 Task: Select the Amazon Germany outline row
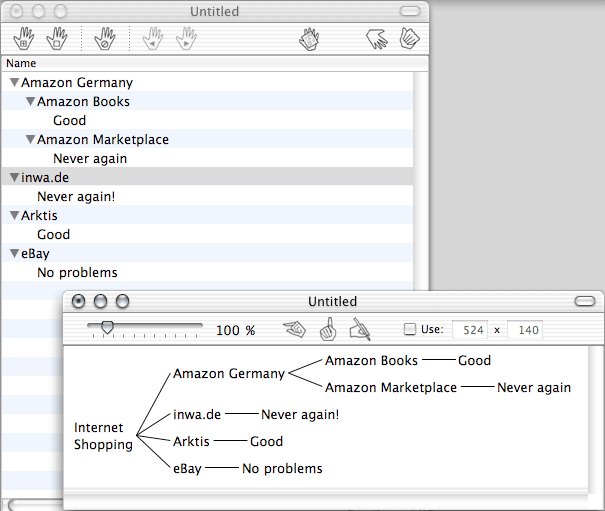(207, 82)
